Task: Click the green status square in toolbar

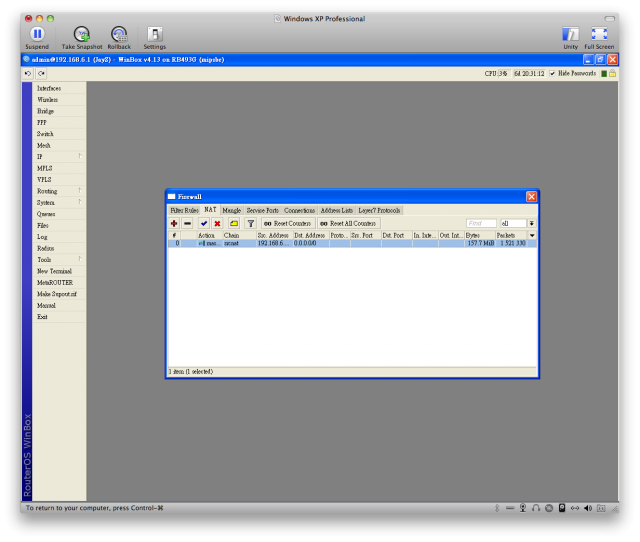Action: (x=604, y=73)
